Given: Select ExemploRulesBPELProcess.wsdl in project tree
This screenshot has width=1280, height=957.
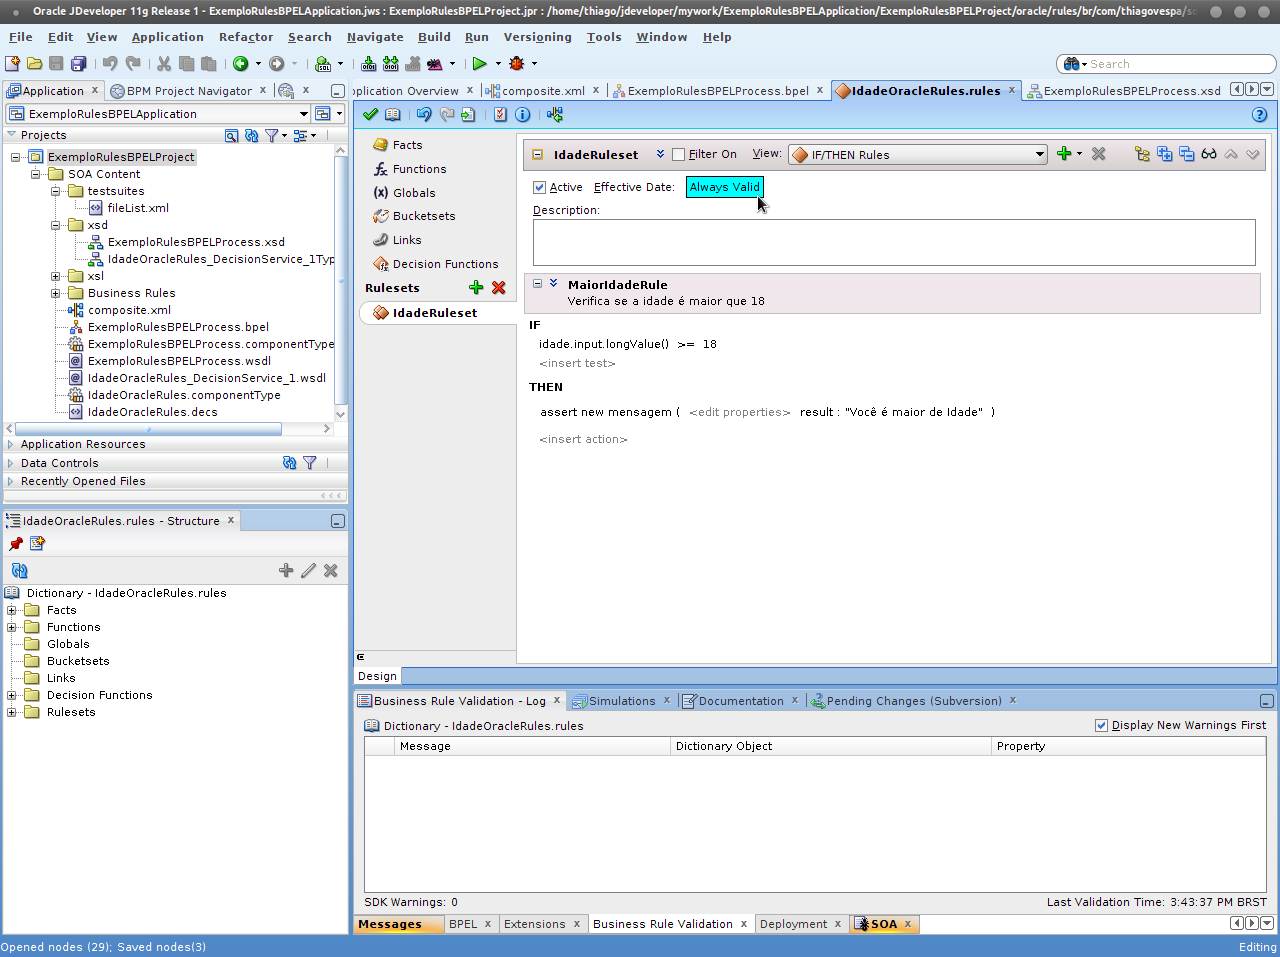Looking at the screenshot, I should click(179, 361).
